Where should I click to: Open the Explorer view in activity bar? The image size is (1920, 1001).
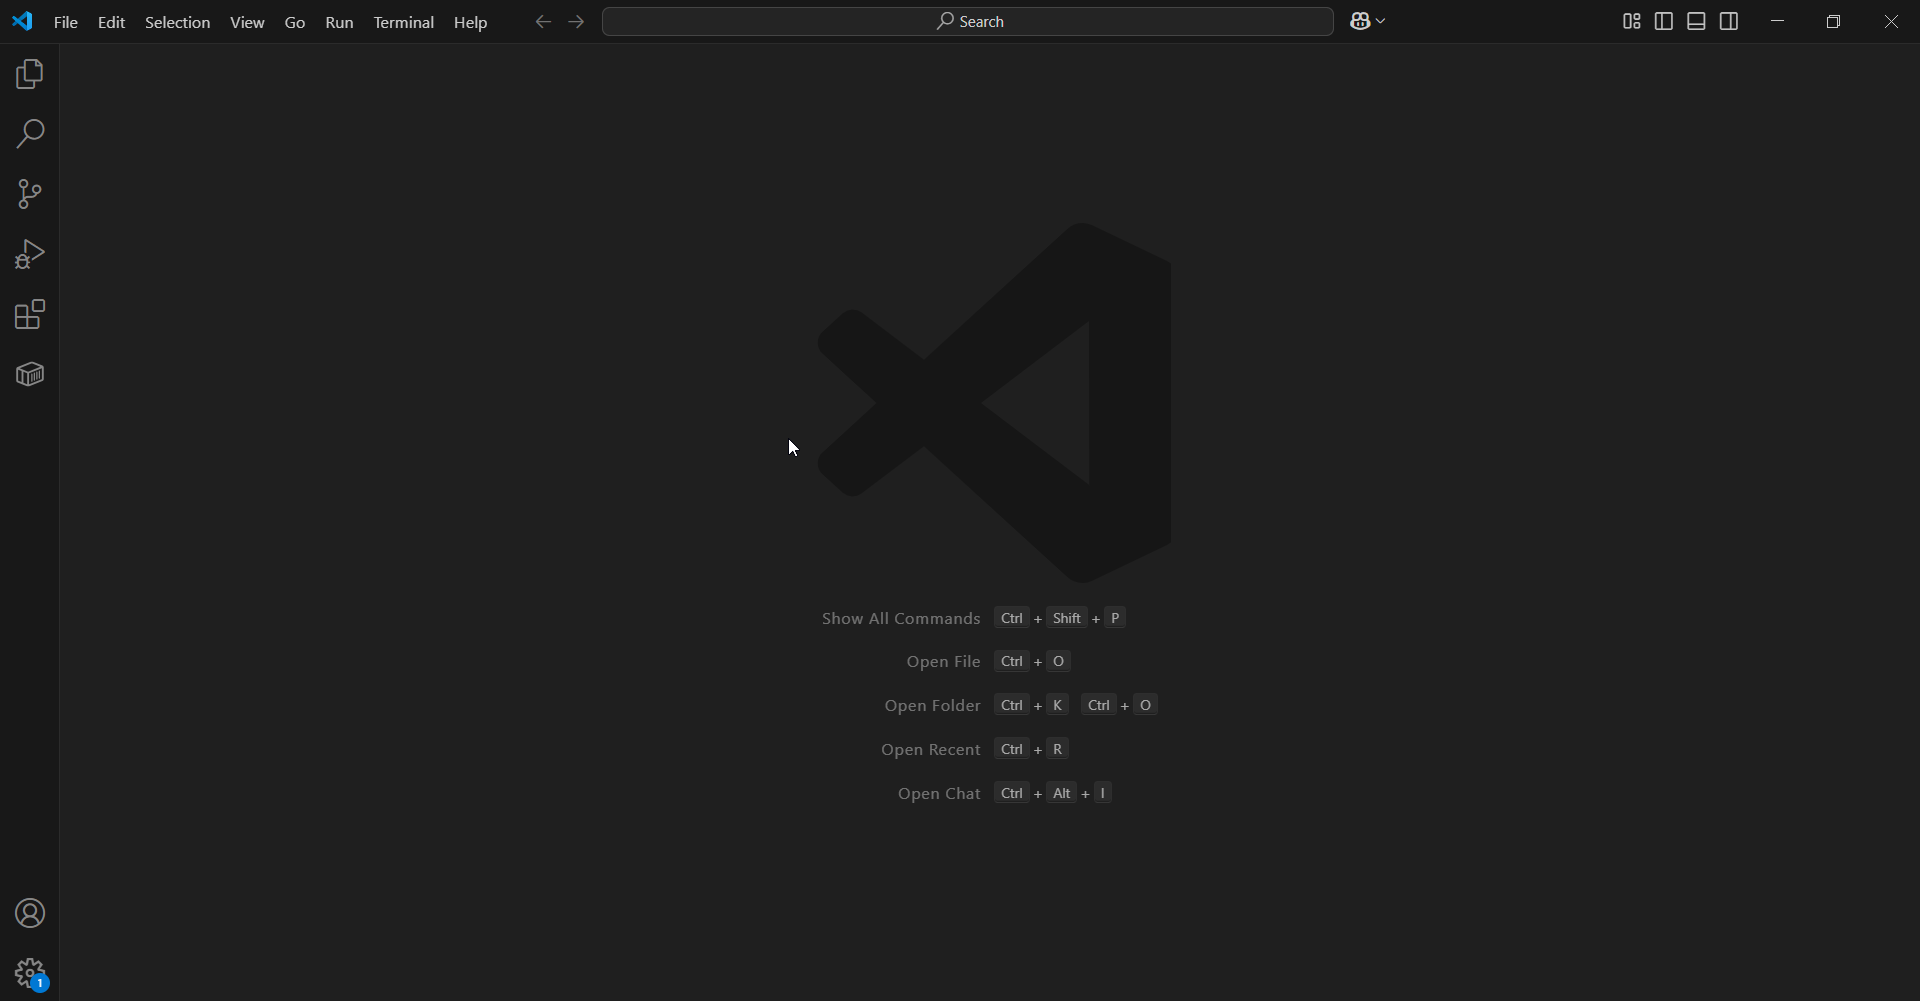point(30,75)
